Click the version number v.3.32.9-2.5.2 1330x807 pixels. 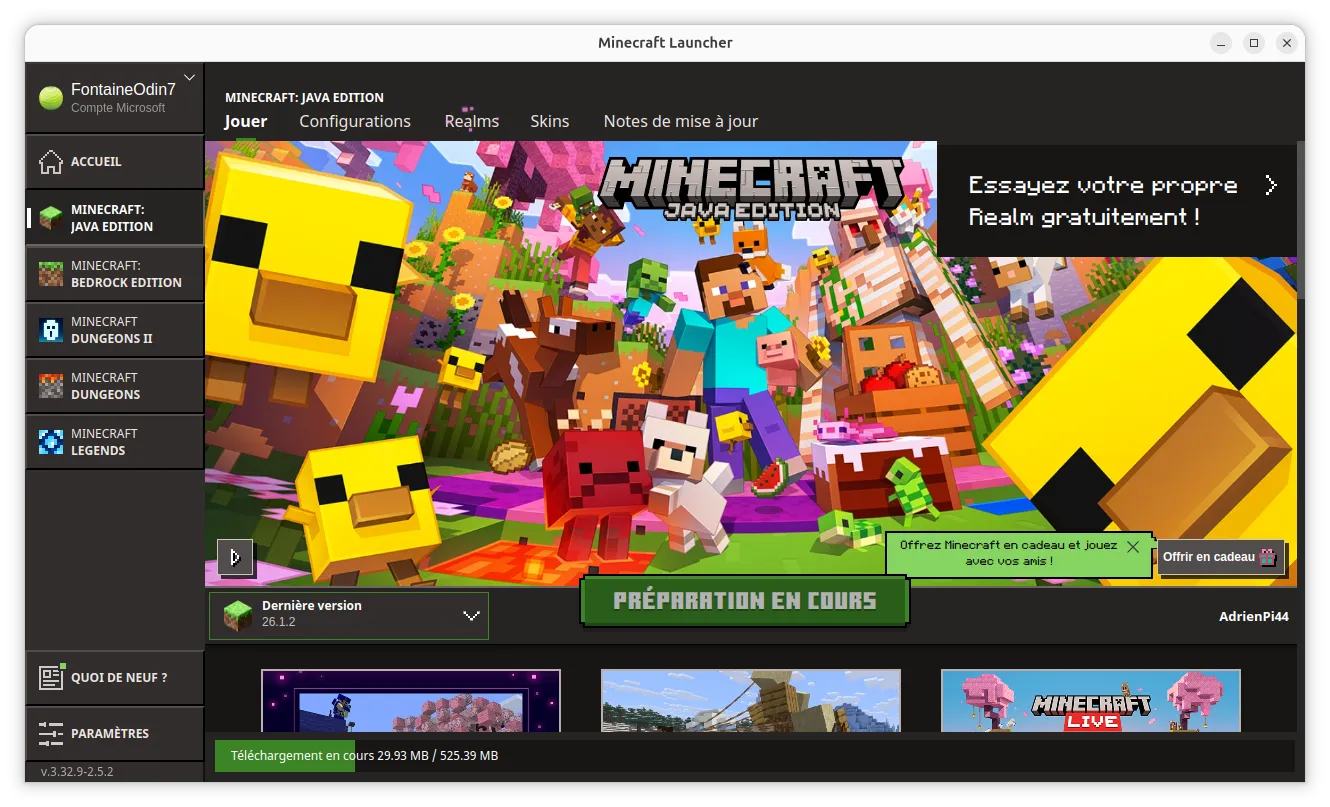pyautogui.click(x=77, y=772)
